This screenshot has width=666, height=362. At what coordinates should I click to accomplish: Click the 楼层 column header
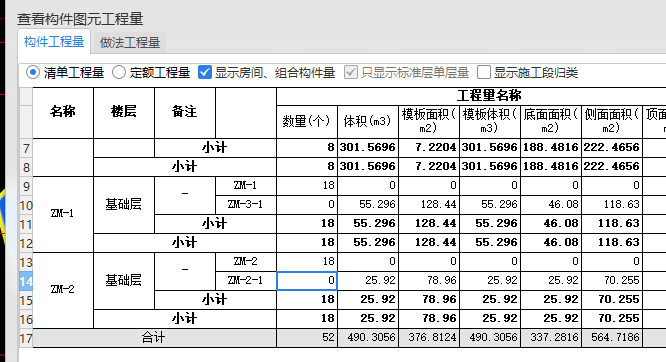(124, 113)
